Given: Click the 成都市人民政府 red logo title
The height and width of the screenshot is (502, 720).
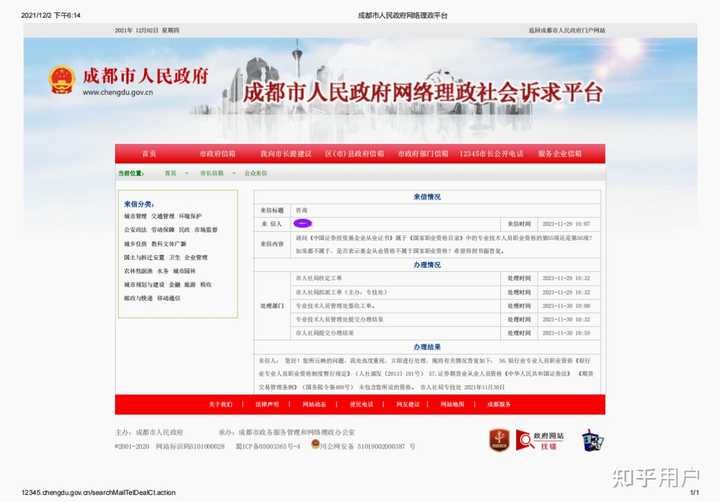Looking at the screenshot, I should click(145, 76).
